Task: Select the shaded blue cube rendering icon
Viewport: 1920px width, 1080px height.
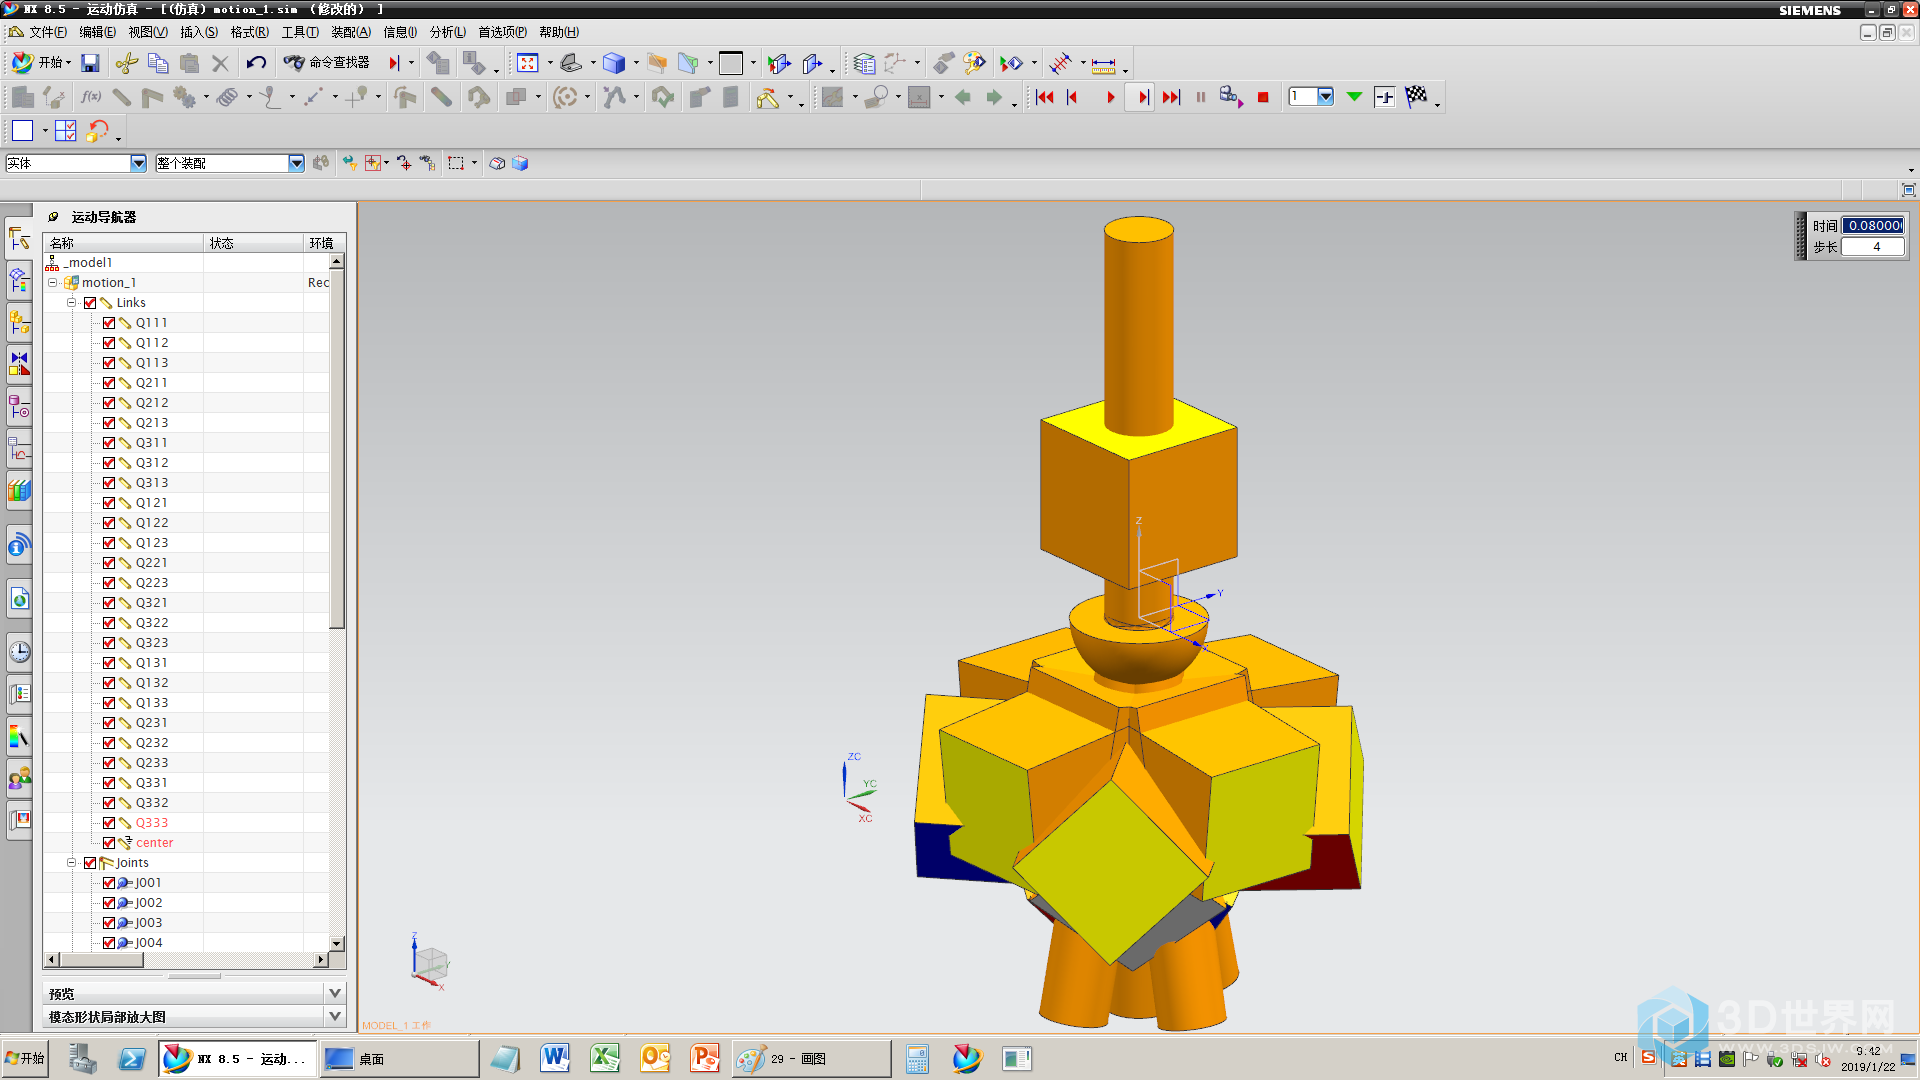Action: point(614,63)
